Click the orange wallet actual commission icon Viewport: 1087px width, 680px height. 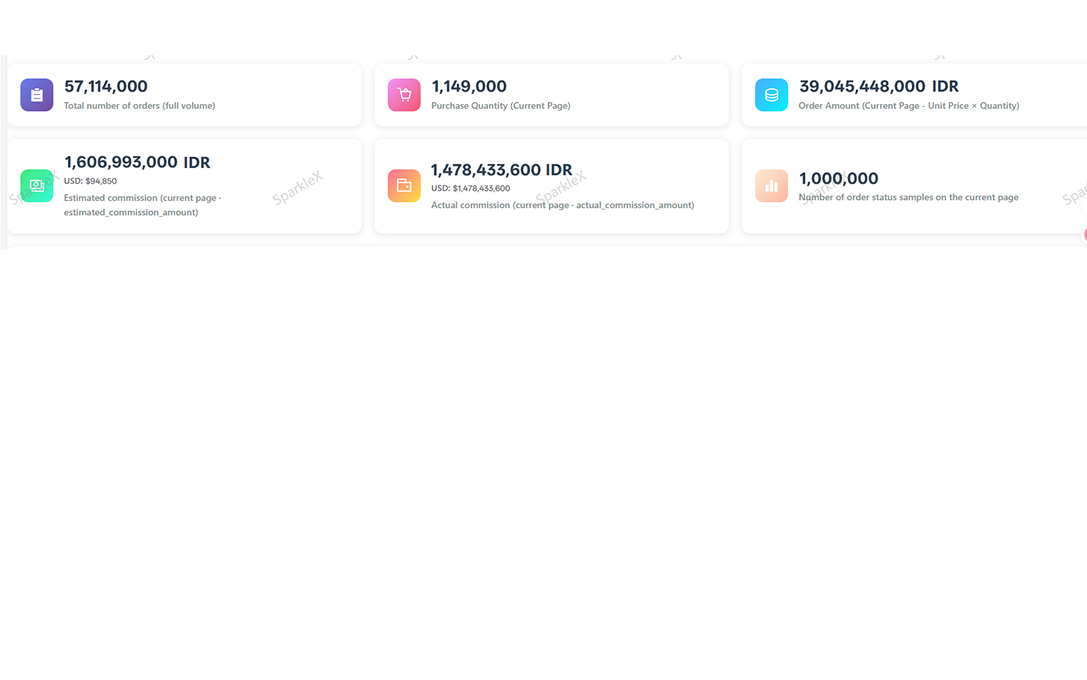tap(404, 186)
